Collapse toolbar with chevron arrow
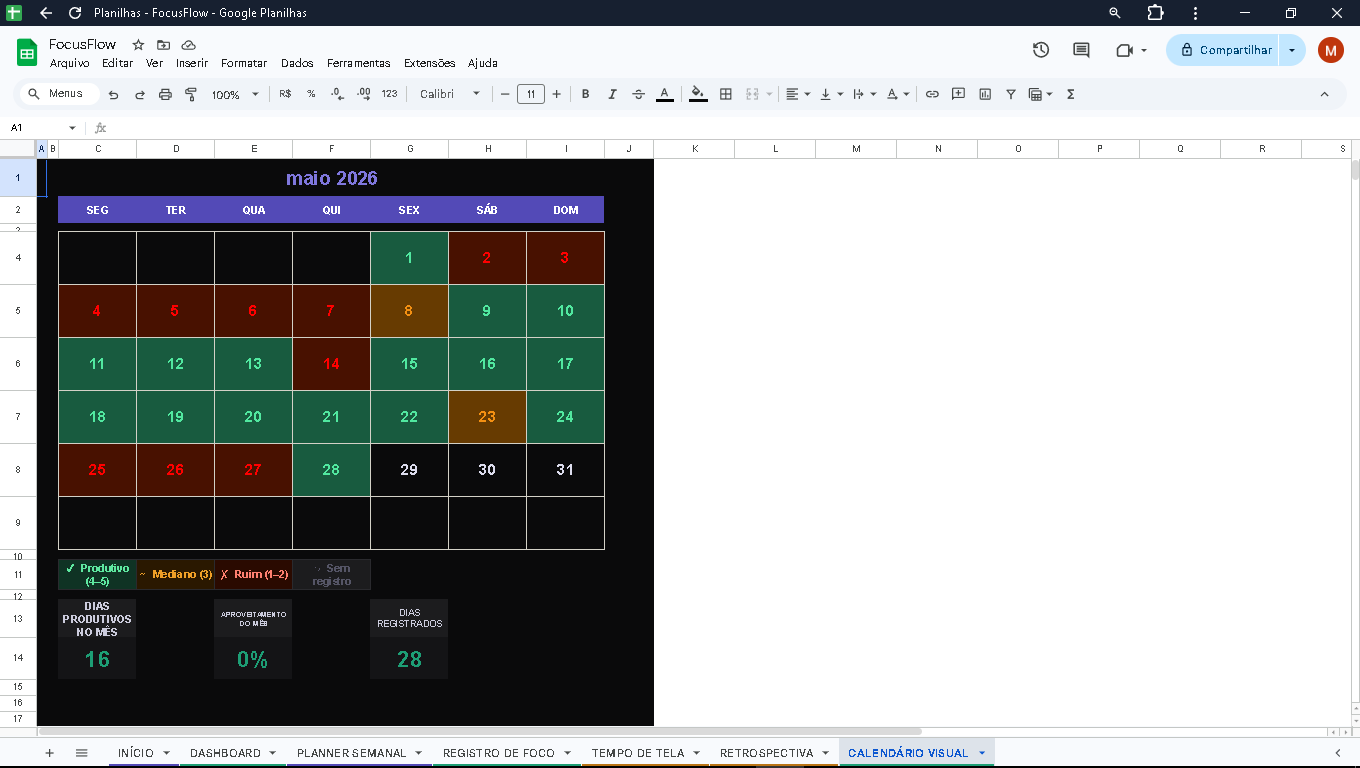 pyautogui.click(x=1324, y=94)
